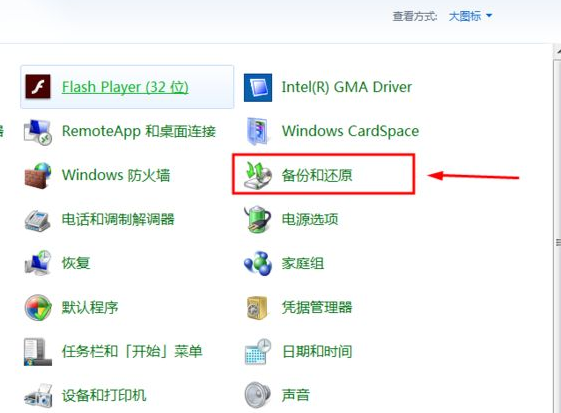Click the 声音 speaker icon
Viewport: 561px width, 413px height.
click(x=258, y=395)
